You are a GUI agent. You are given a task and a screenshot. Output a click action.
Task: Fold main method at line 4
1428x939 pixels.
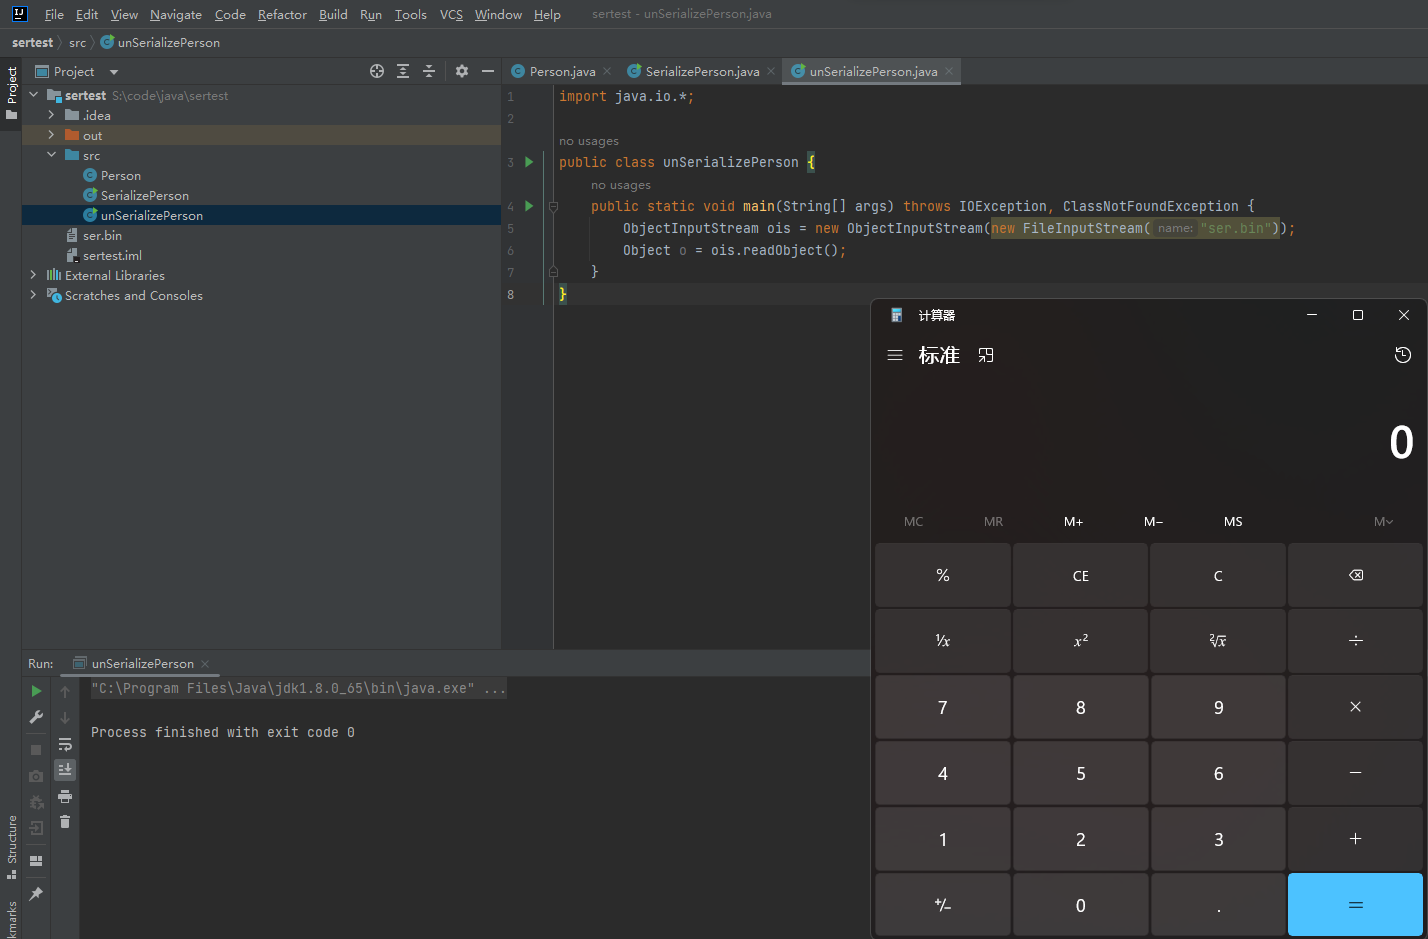click(553, 206)
